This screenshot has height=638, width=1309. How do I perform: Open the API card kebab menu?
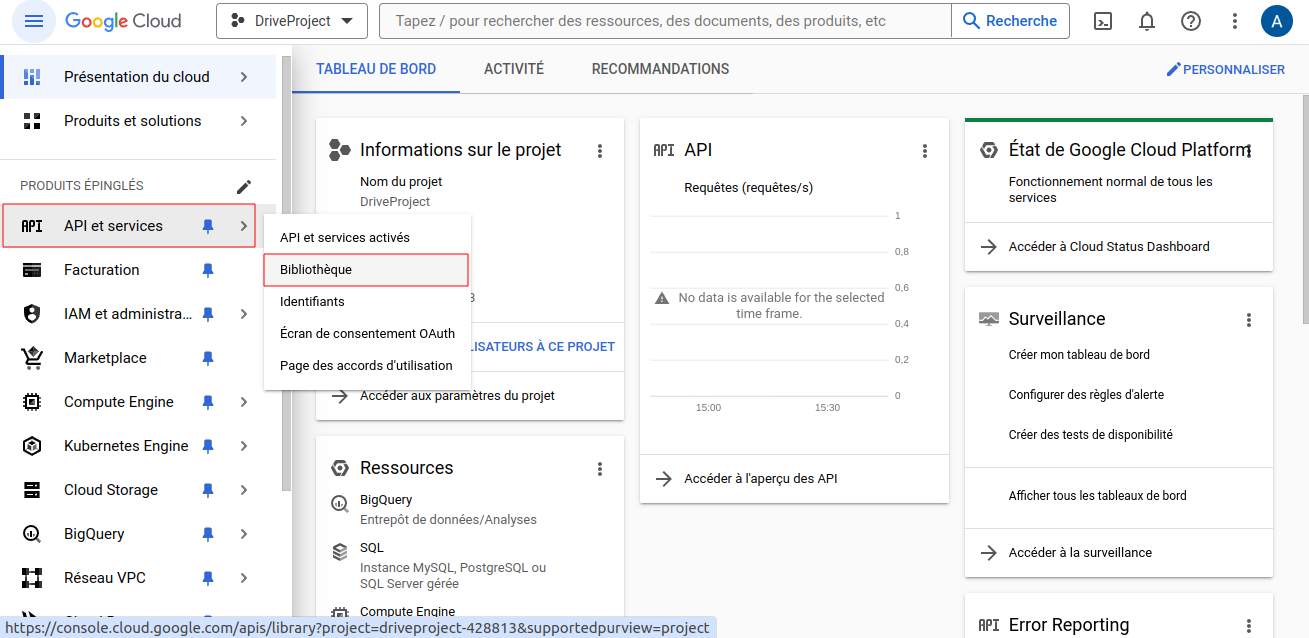tap(925, 150)
